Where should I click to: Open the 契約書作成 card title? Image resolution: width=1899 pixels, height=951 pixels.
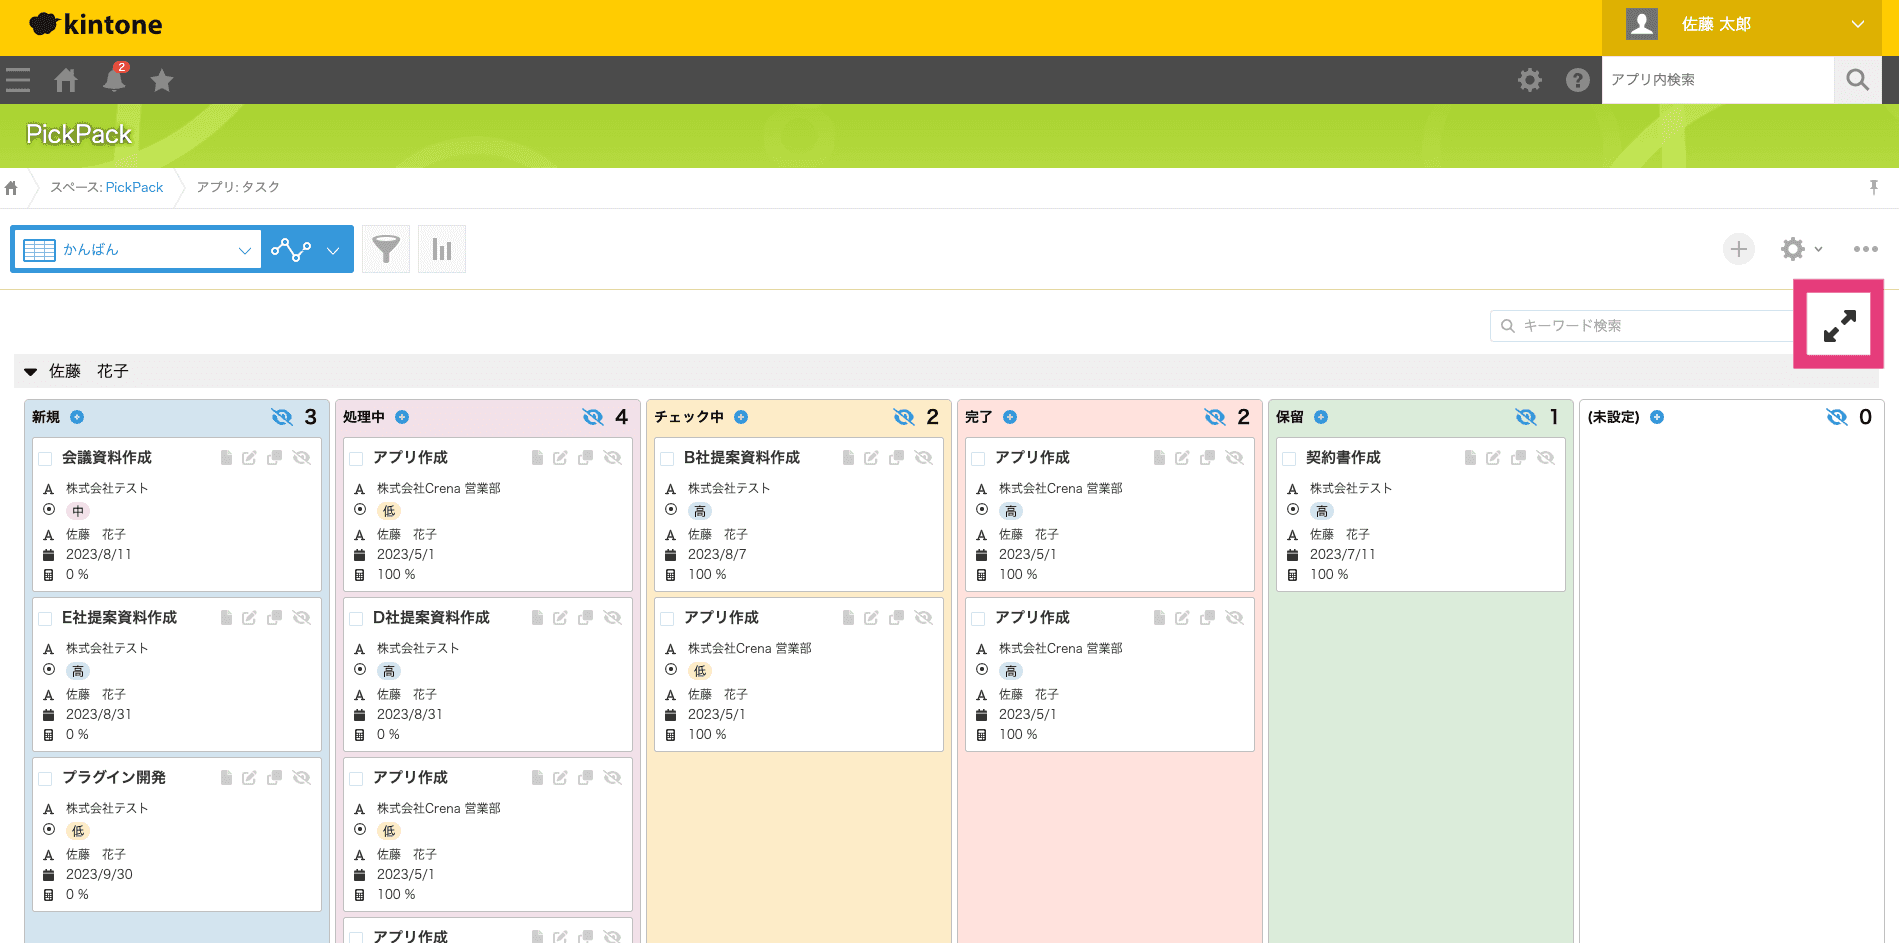(1343, 458)
